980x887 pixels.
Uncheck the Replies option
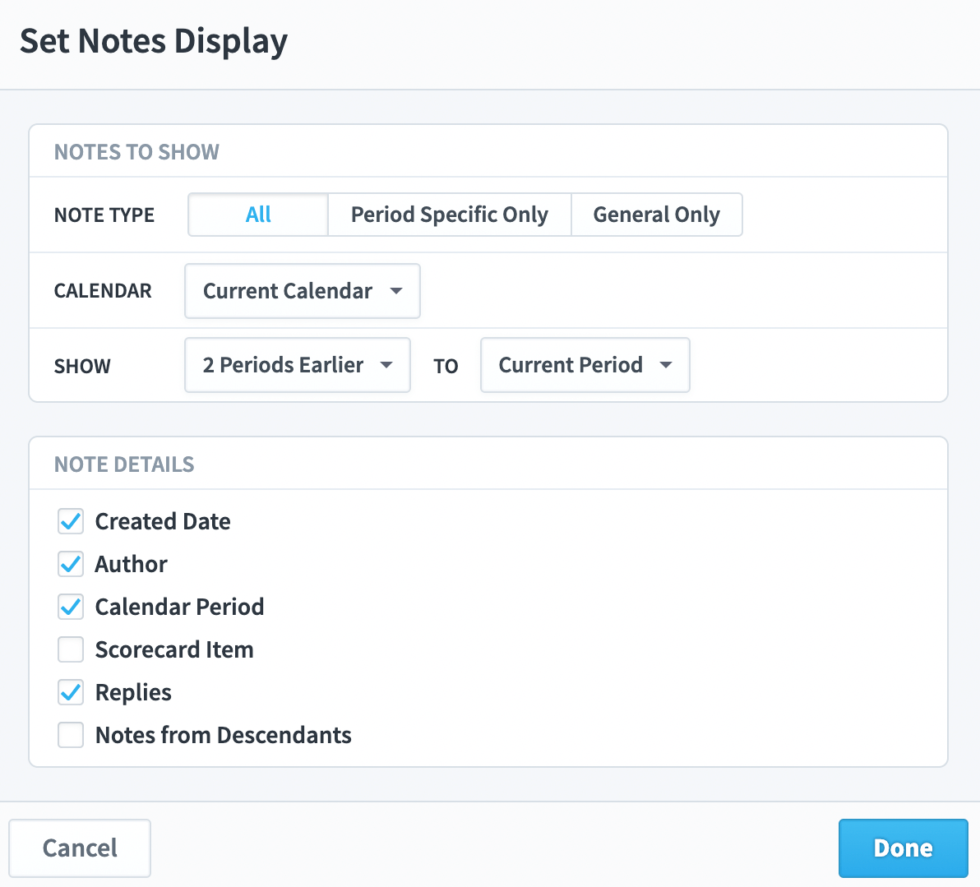click(70, 692)
